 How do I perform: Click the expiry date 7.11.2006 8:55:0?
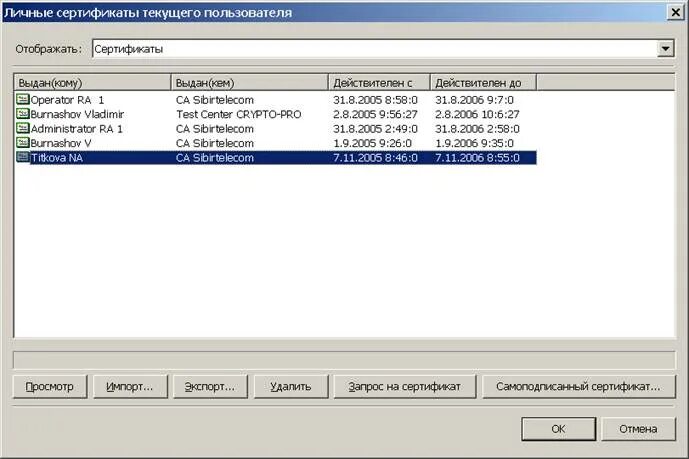point(477,158)
